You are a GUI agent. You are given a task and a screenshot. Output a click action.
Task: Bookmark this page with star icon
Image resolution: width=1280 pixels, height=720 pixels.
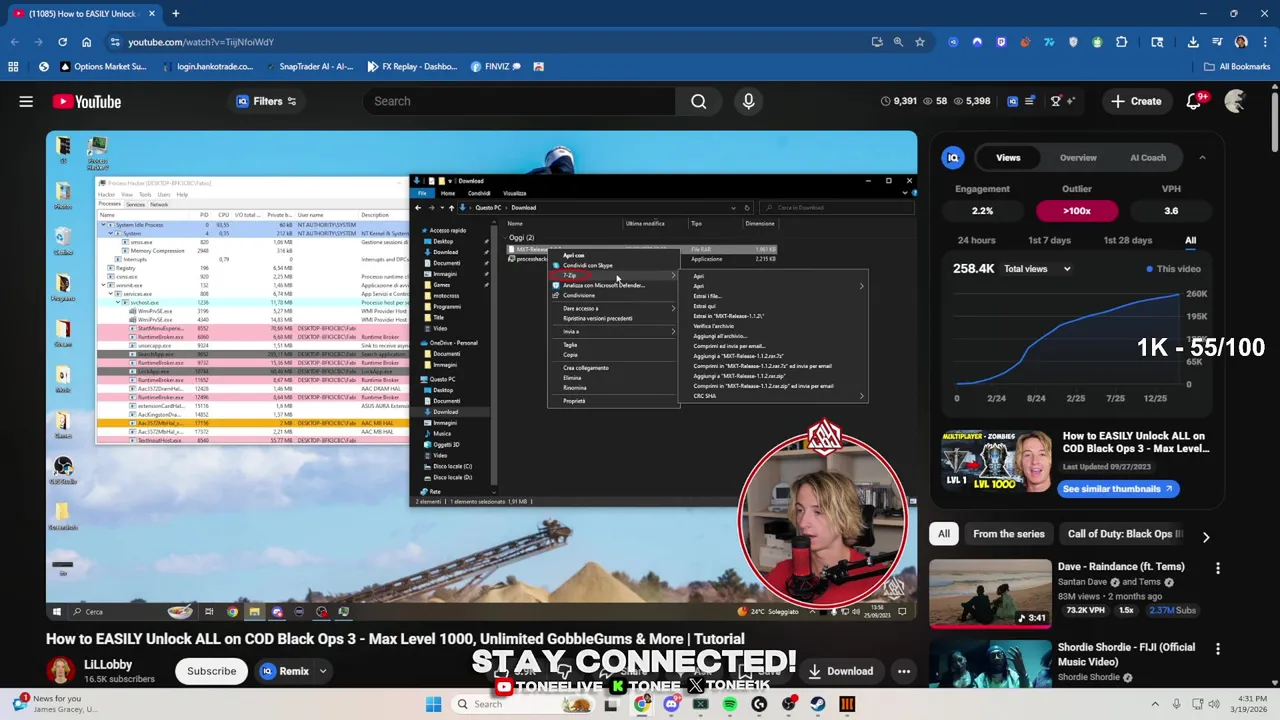pyautogui.click(x=920, y=42)
